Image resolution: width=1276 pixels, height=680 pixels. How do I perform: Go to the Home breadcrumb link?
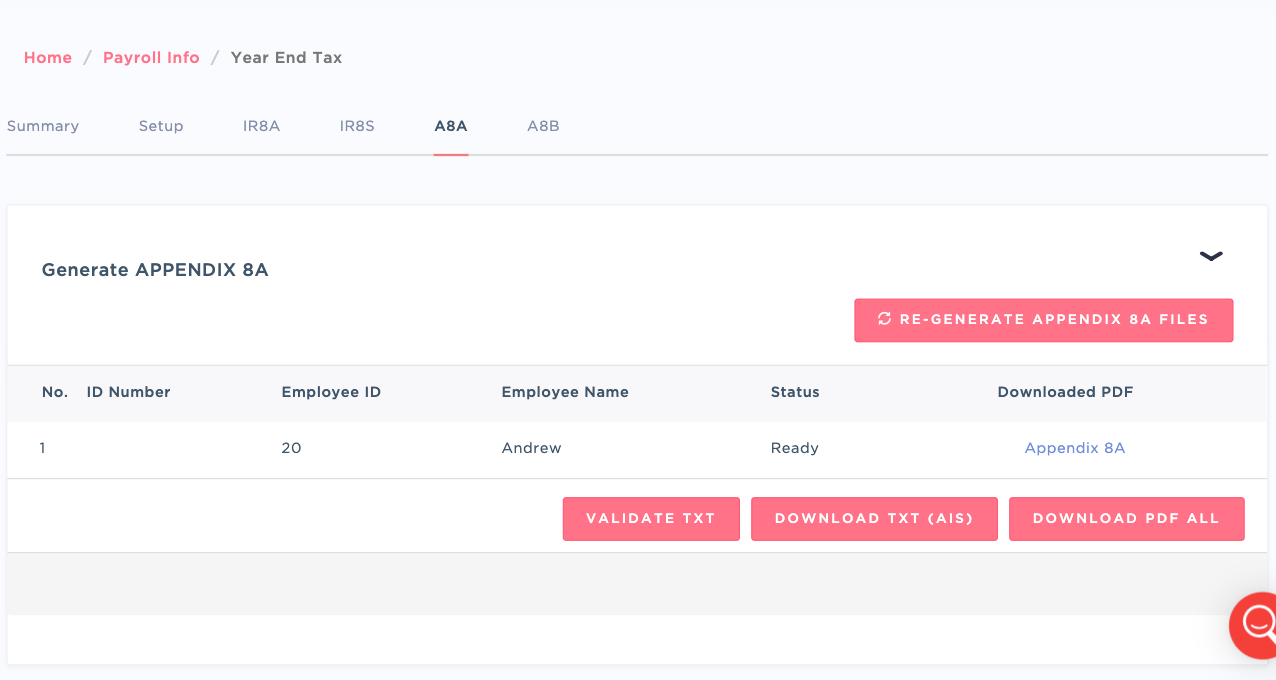[x=48, y=58]
